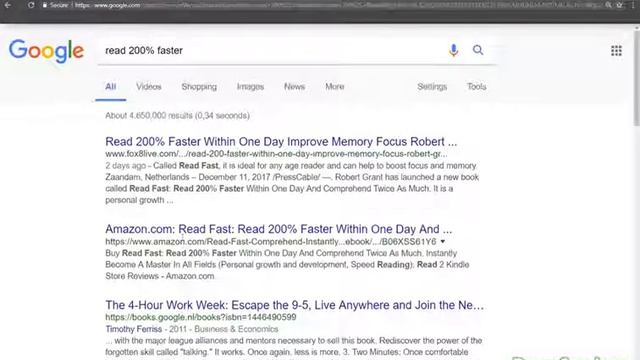Click the 'About 4.650.000 results' text
Image resolution: width=640 pixels, height=360 pixels.
pyautogui.click(x=177, y=116)
